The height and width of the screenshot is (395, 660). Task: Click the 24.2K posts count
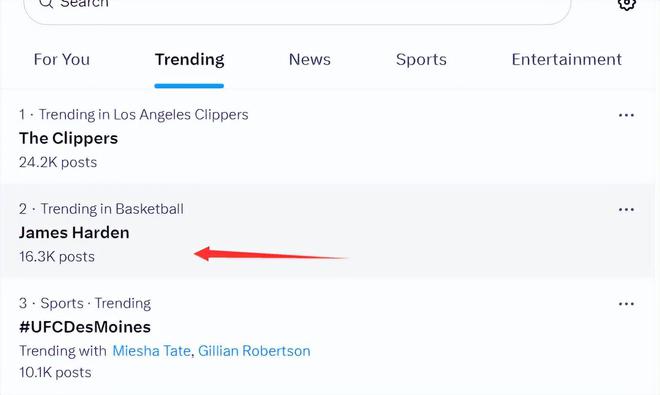tap(58, 163)
